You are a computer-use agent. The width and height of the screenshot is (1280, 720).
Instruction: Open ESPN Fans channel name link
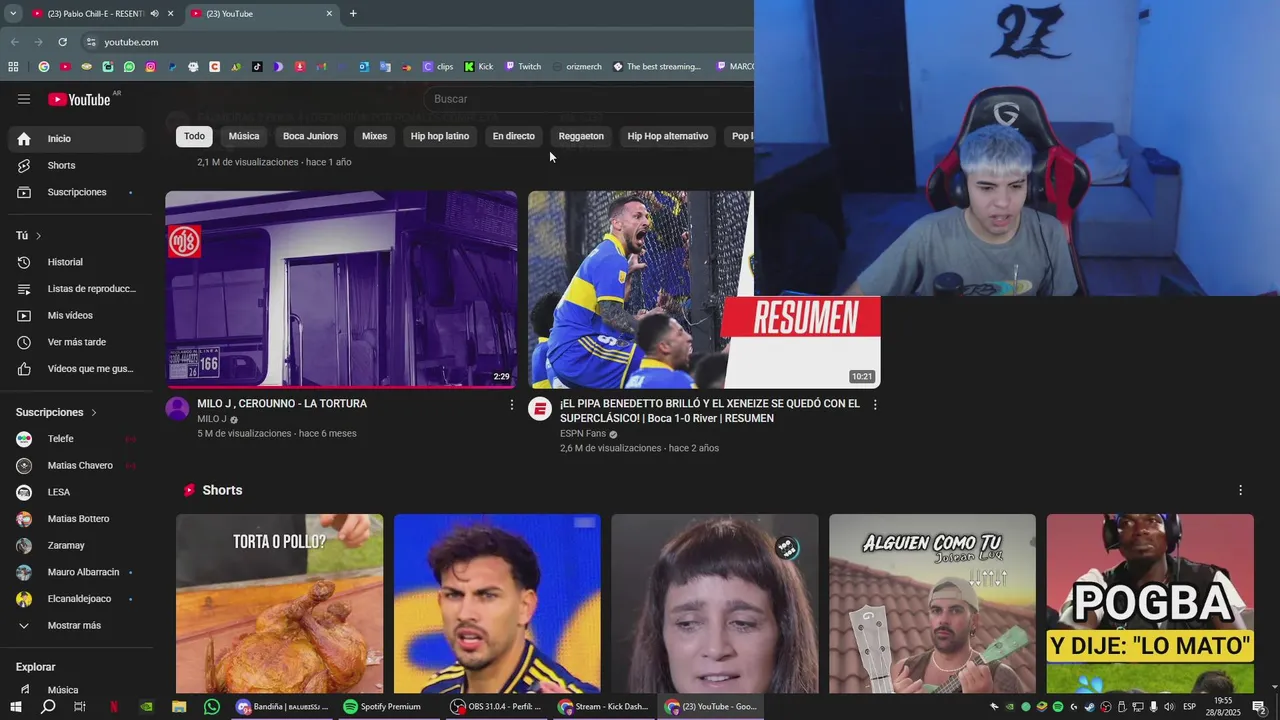click(x=583, y=434)
